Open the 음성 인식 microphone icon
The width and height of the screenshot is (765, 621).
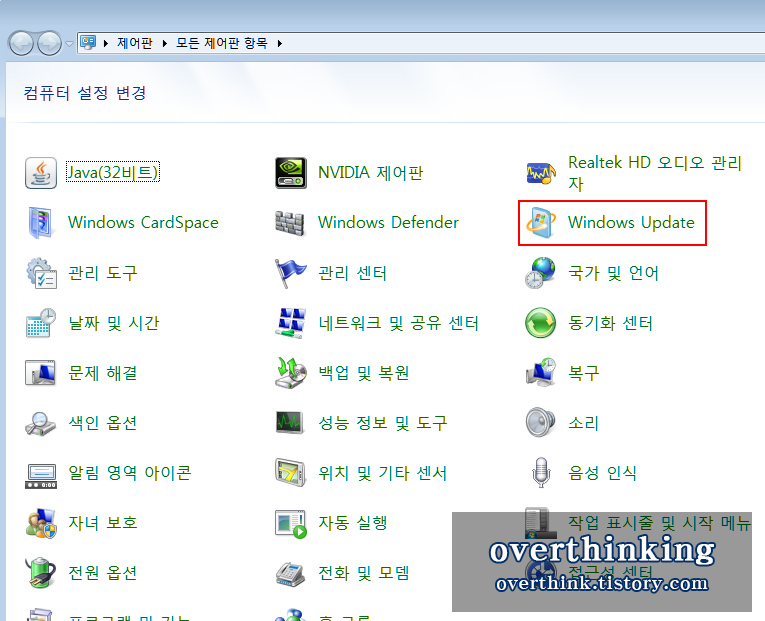pyautogui.click(x=541, y=472)
